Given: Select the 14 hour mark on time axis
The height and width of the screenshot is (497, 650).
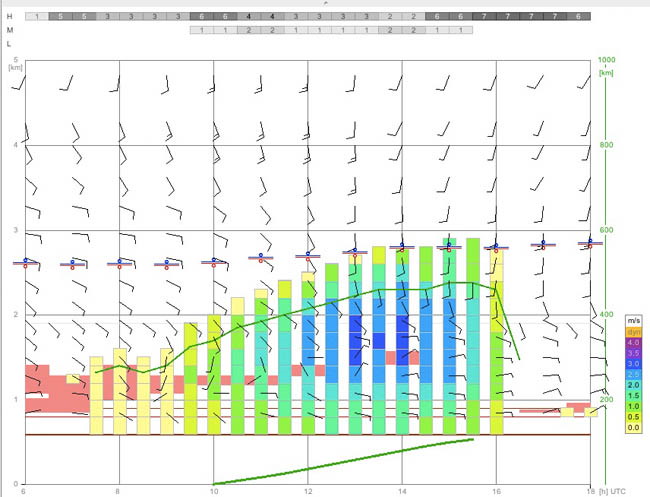Looking at the screenshot, I should click(x=402, y=492).
